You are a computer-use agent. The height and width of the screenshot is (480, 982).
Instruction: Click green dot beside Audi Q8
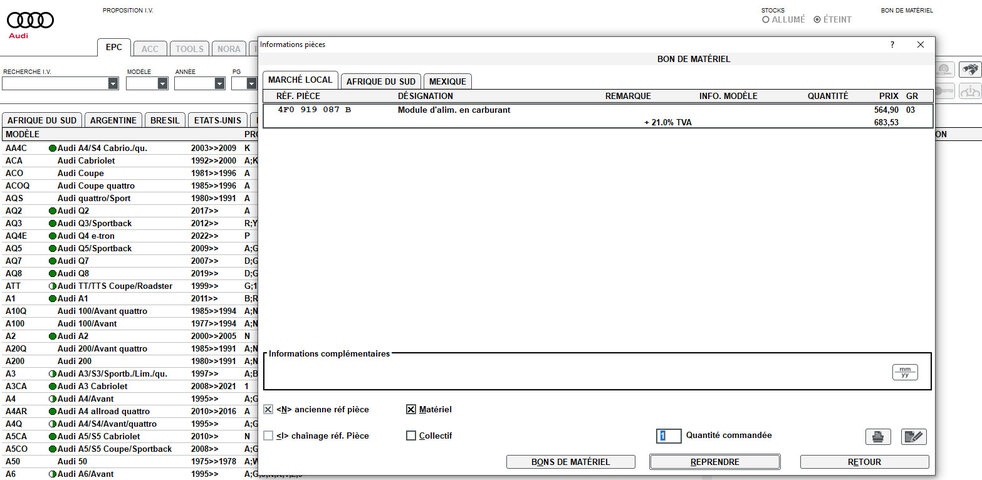[53, 274]
